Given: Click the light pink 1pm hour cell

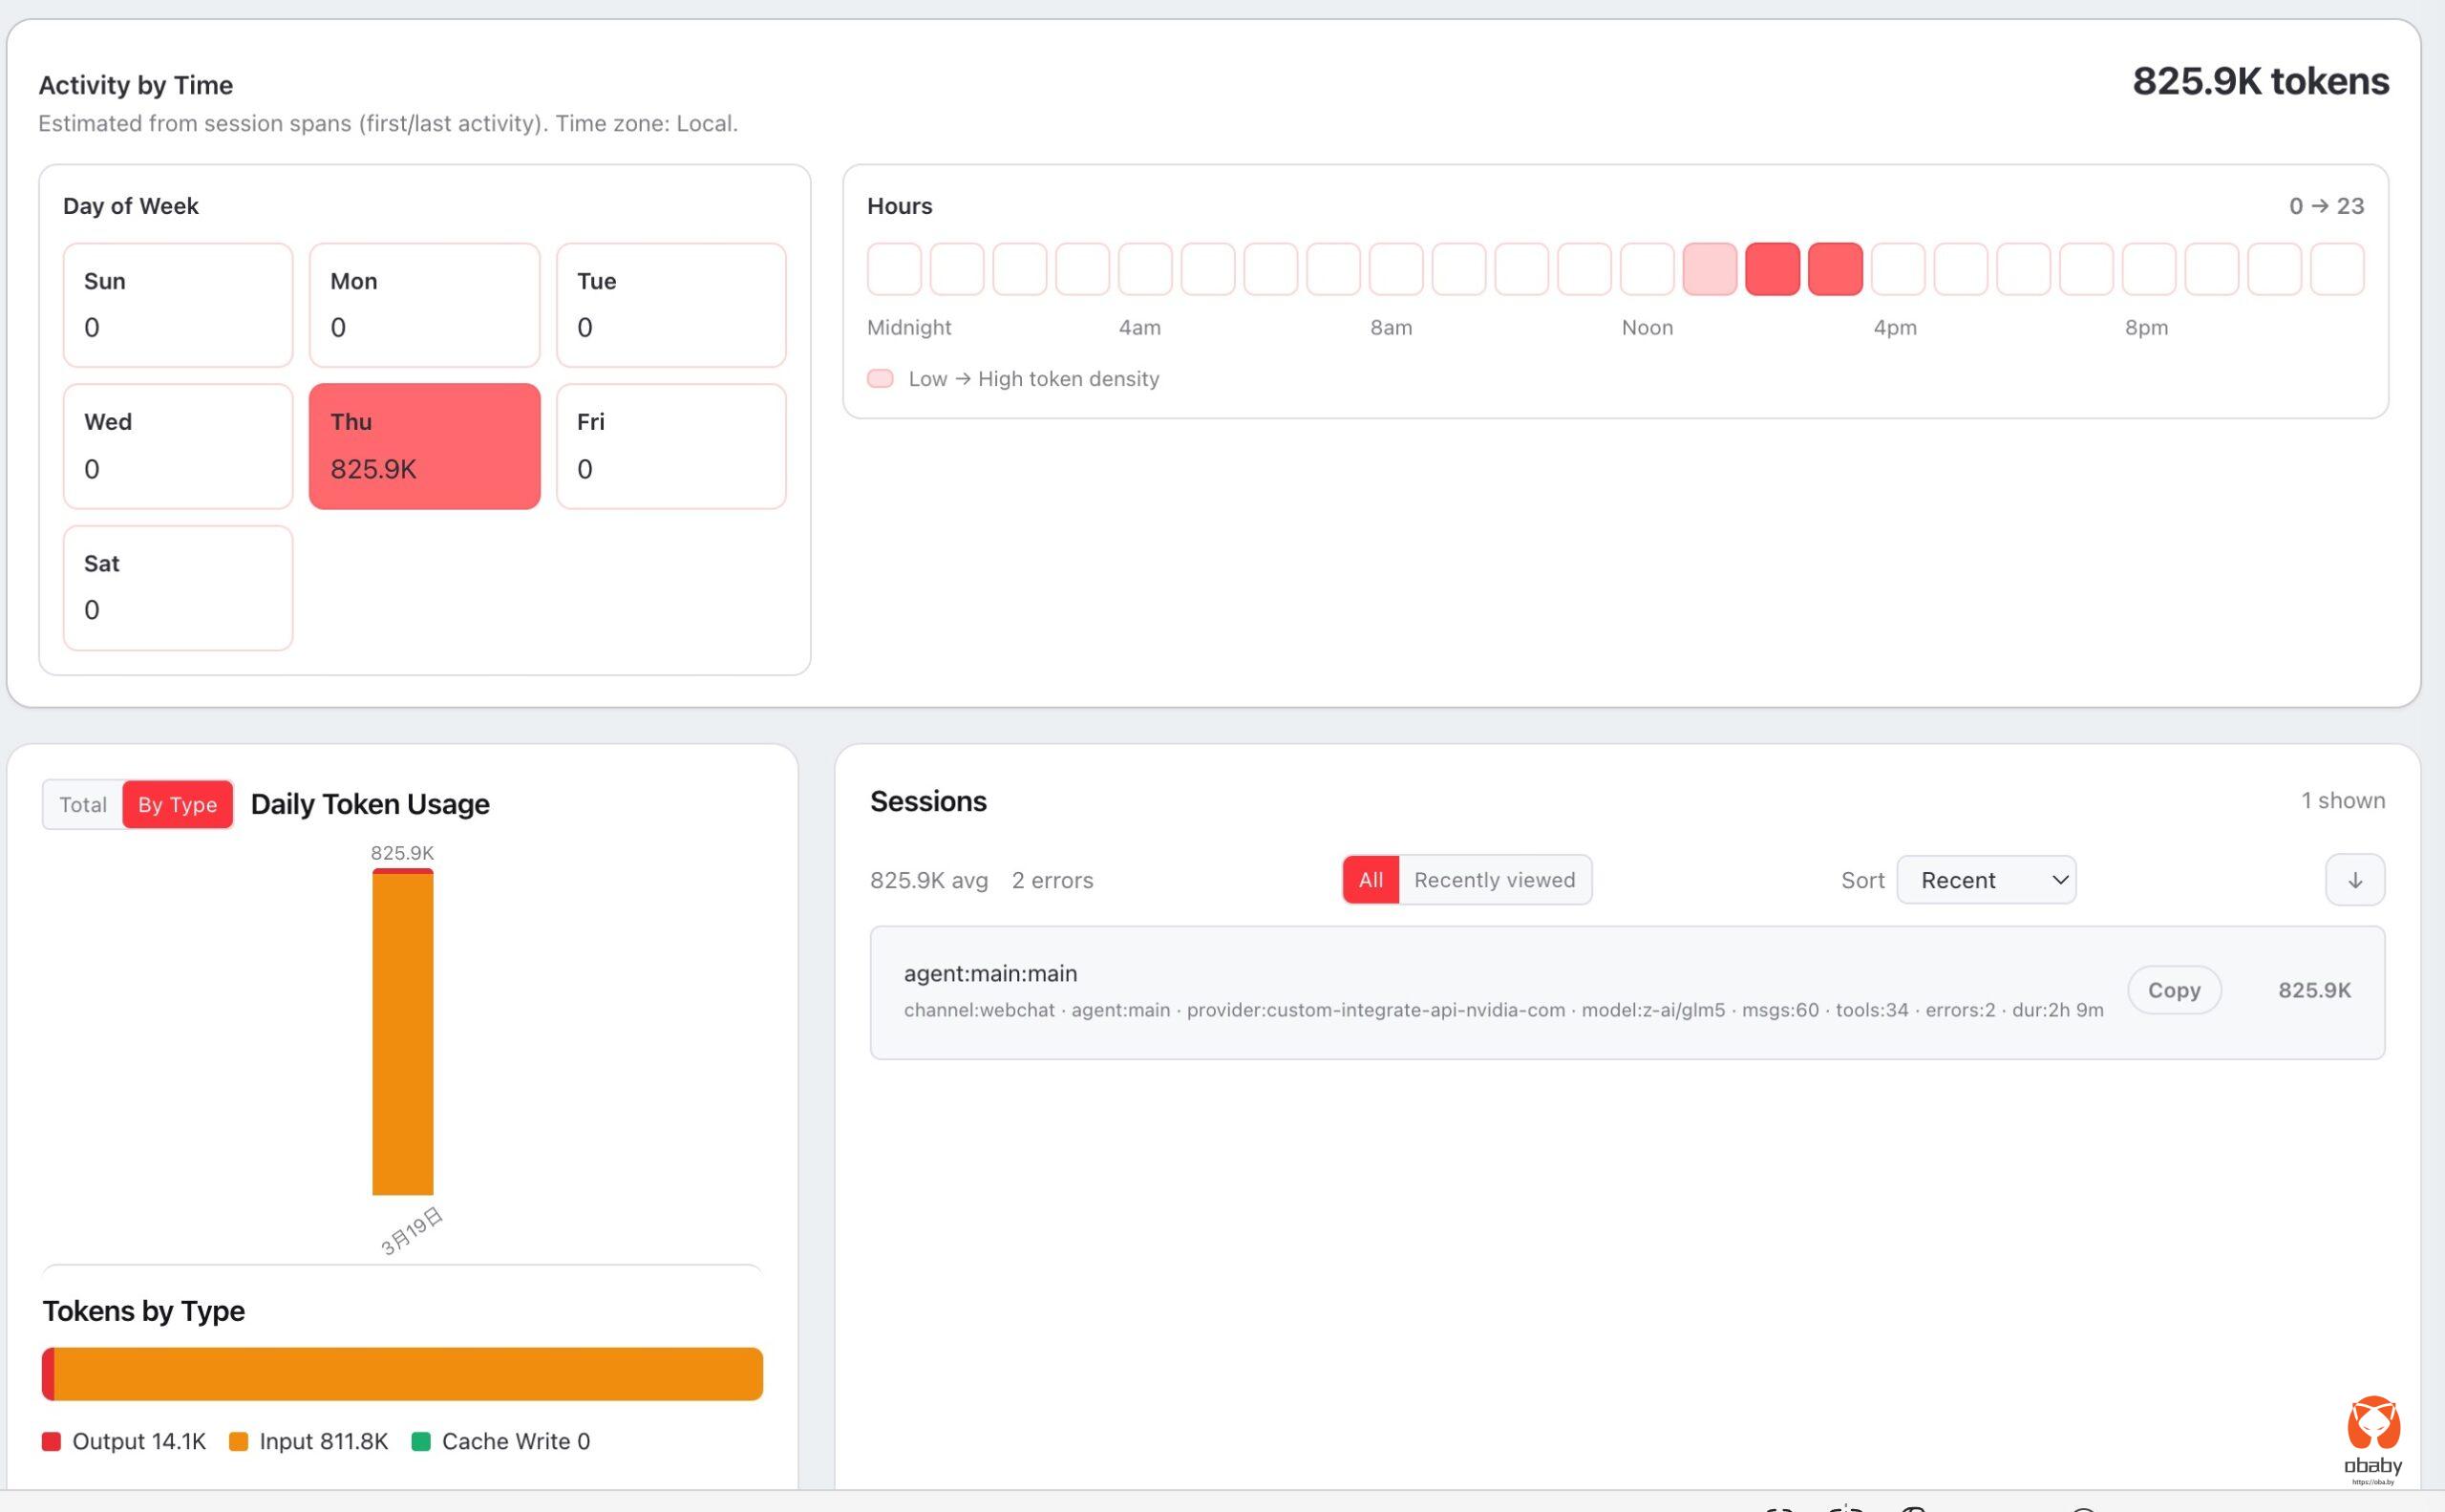Looking at the screenshot, I should [x=1709, y=269].
